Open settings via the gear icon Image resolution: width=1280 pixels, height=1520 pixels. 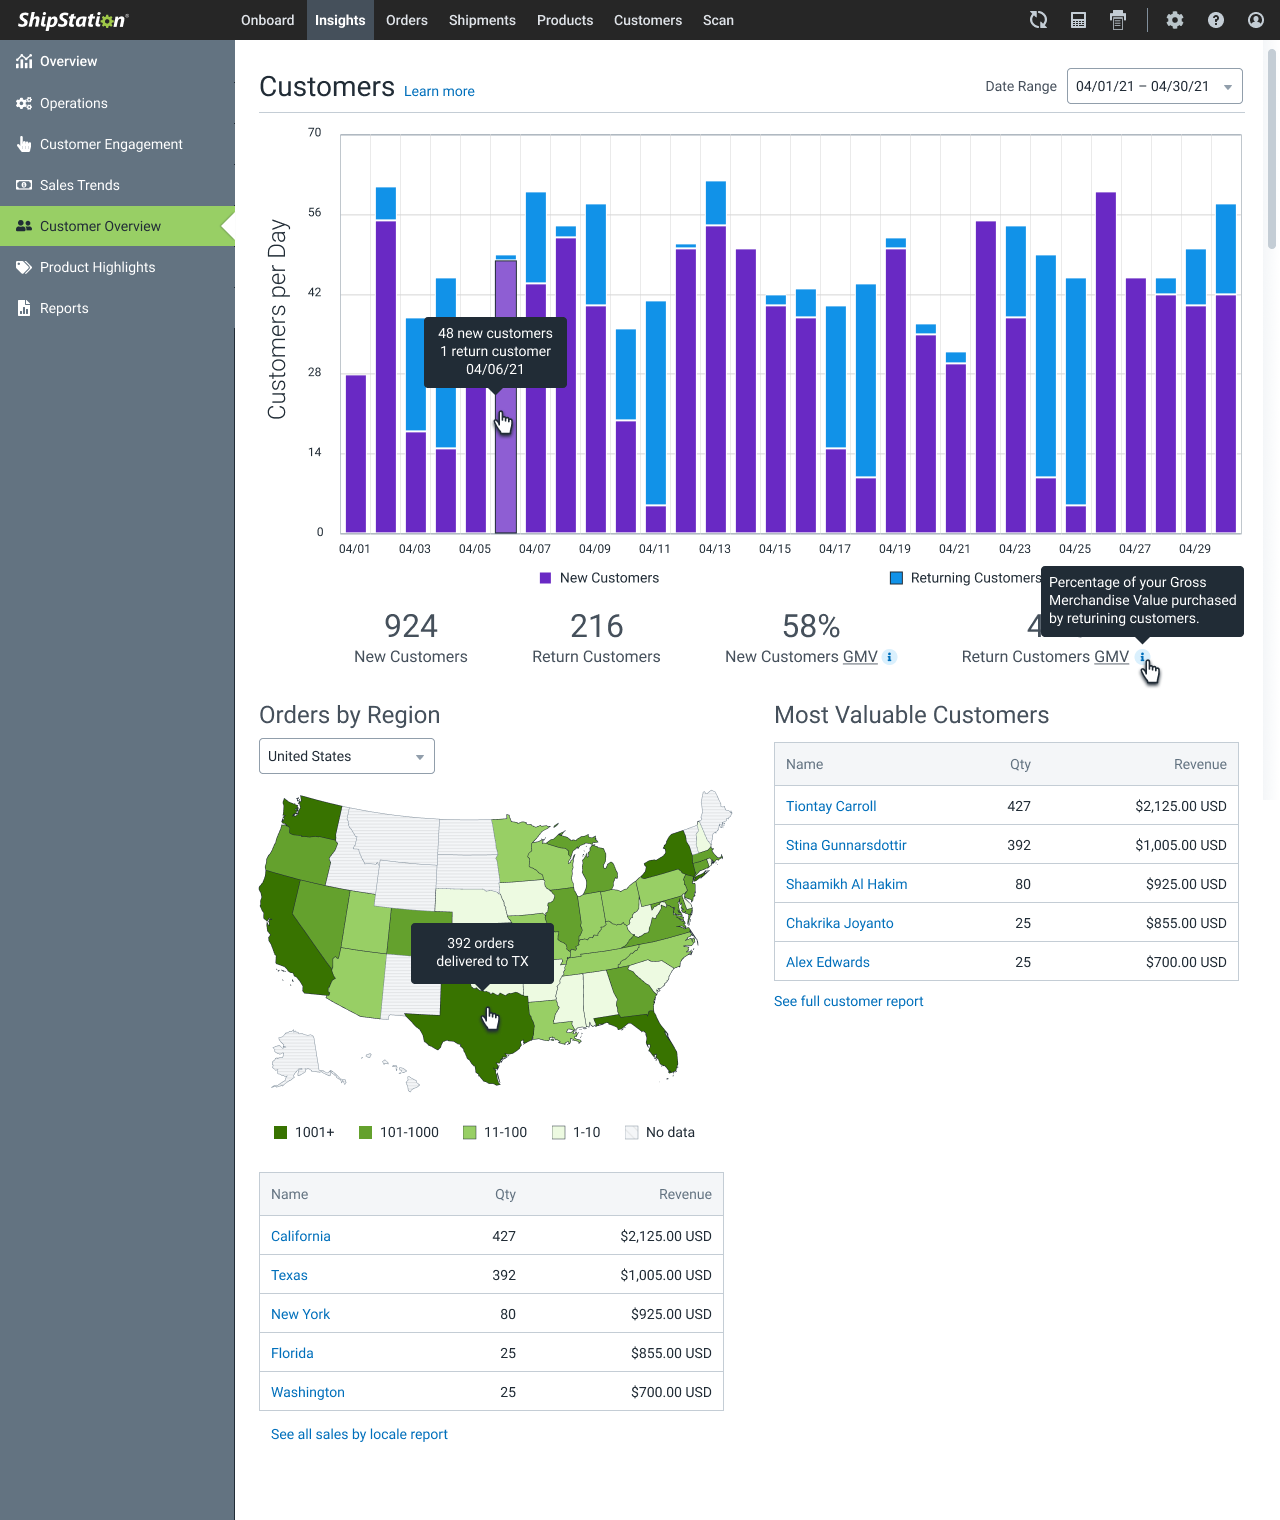(x=1175, y=20)
